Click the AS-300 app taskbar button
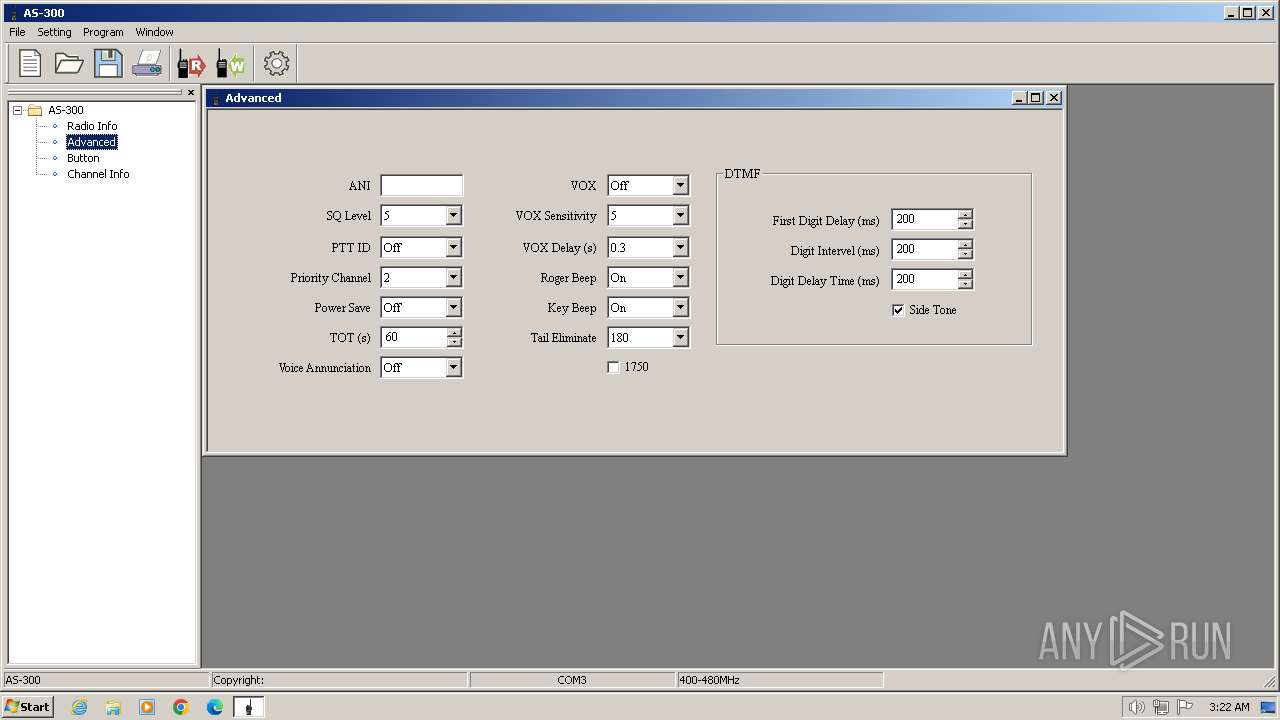Viewport: 1280px width, 720px height. click(x=249, y=707)
